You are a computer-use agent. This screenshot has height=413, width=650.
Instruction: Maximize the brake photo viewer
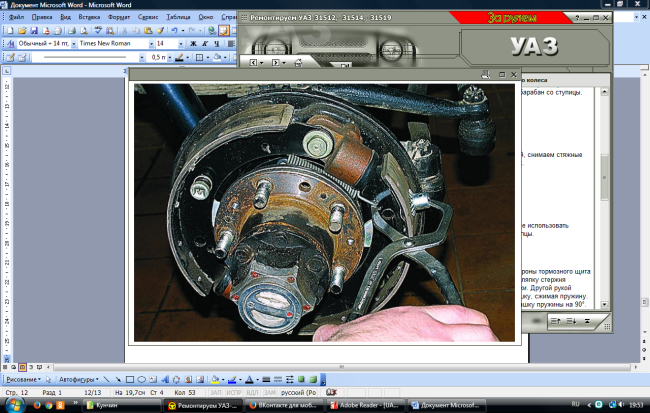coord(502,75)
